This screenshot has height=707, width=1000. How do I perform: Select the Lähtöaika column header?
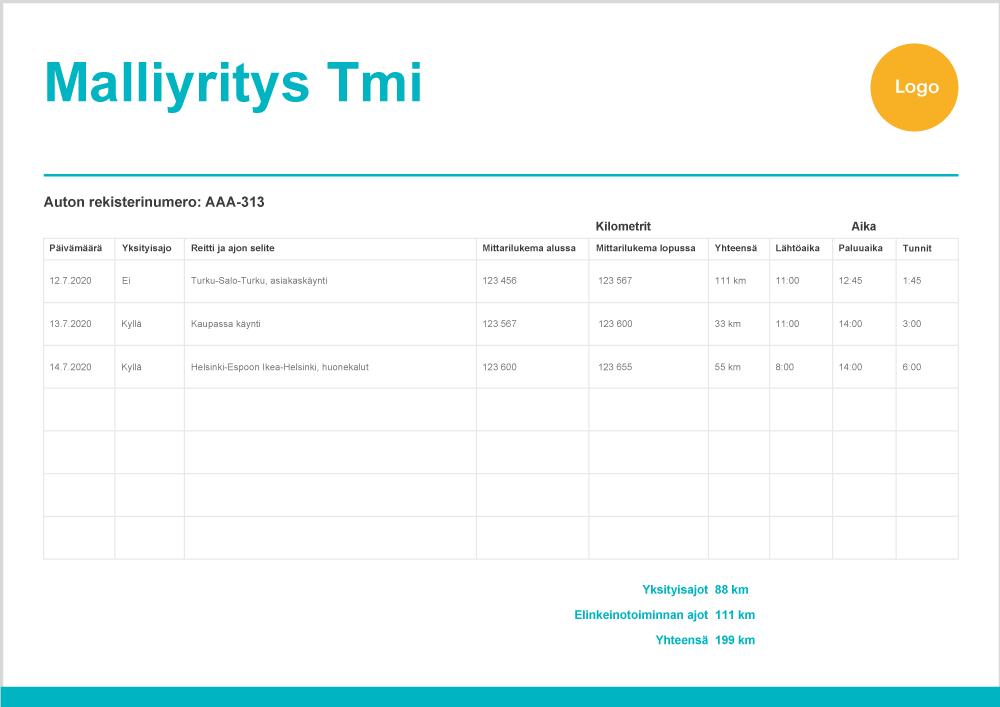pos(797,248)
